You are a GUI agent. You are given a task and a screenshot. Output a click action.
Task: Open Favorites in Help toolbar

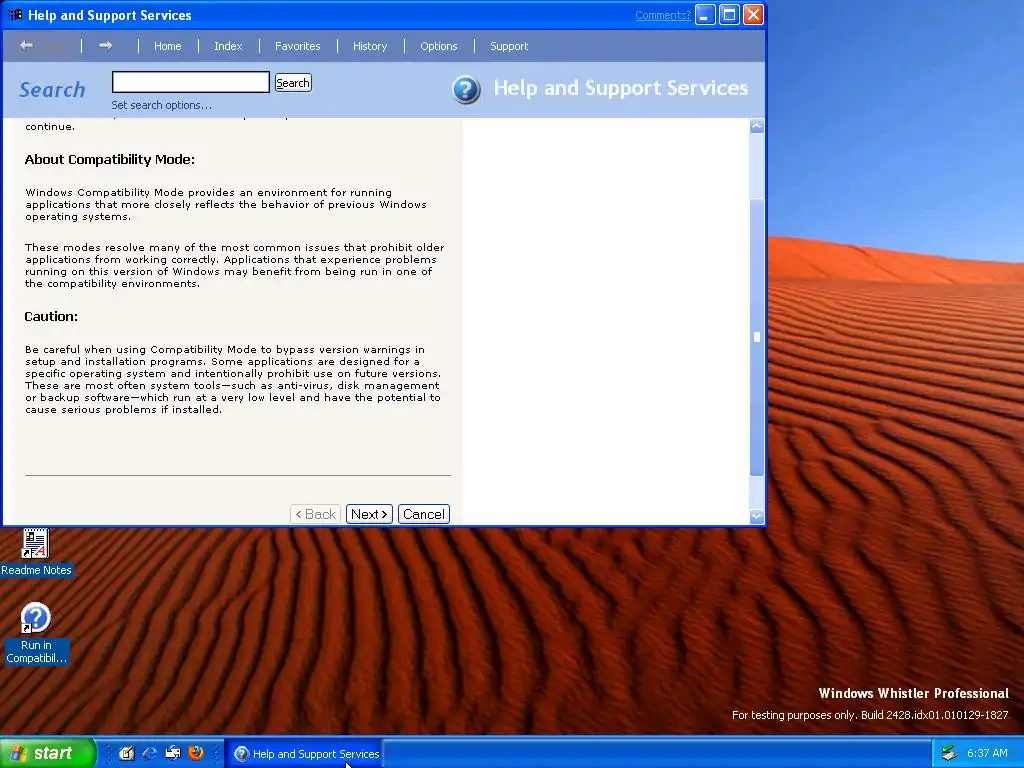pyautogui.click(x=298, y=46)
